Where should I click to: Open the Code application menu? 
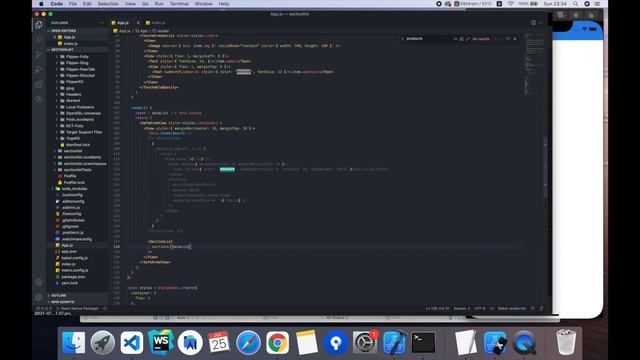[x=56, y=4]
